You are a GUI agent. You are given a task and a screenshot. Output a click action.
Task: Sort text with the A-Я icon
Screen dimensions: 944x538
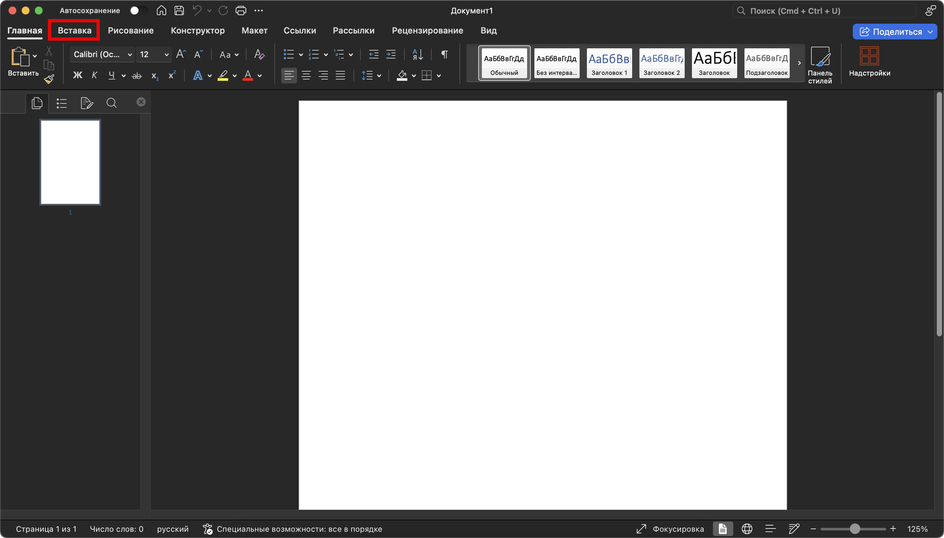pyautogui.click(x=417, y=54)
